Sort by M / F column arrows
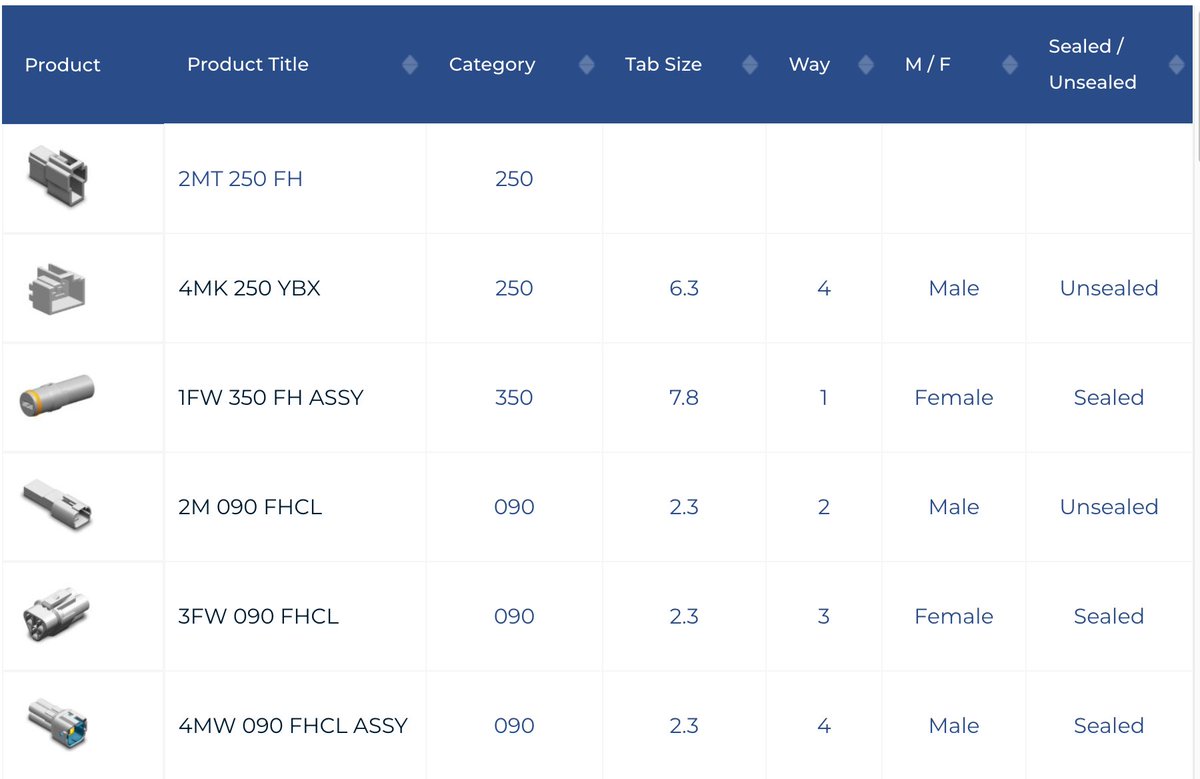 (1010, 65)
